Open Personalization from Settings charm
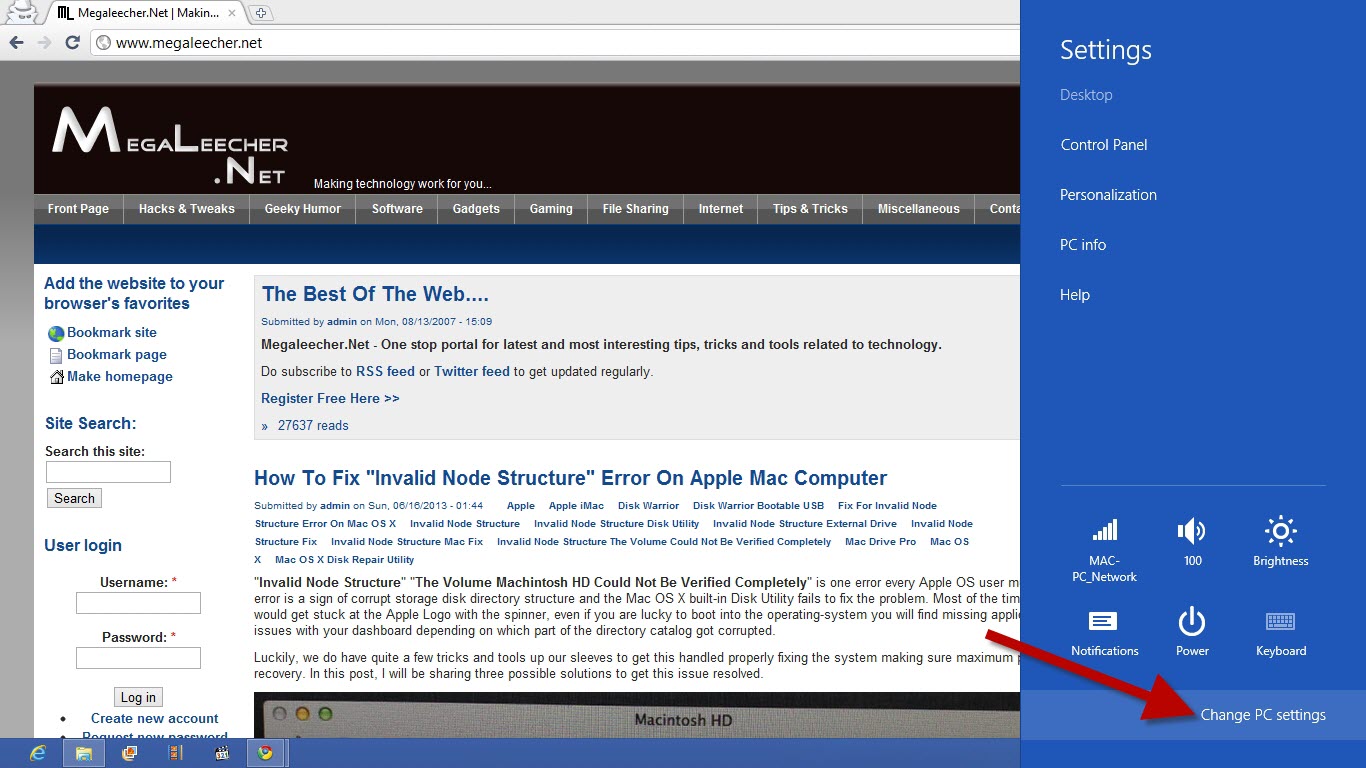1366x768 pixels. pos(1108,195)
